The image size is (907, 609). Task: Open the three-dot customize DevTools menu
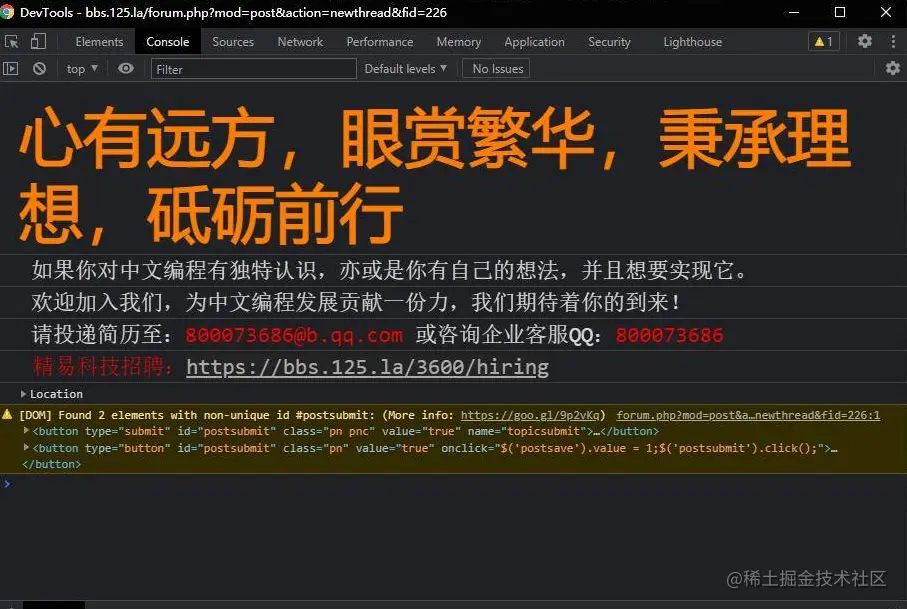893,41
